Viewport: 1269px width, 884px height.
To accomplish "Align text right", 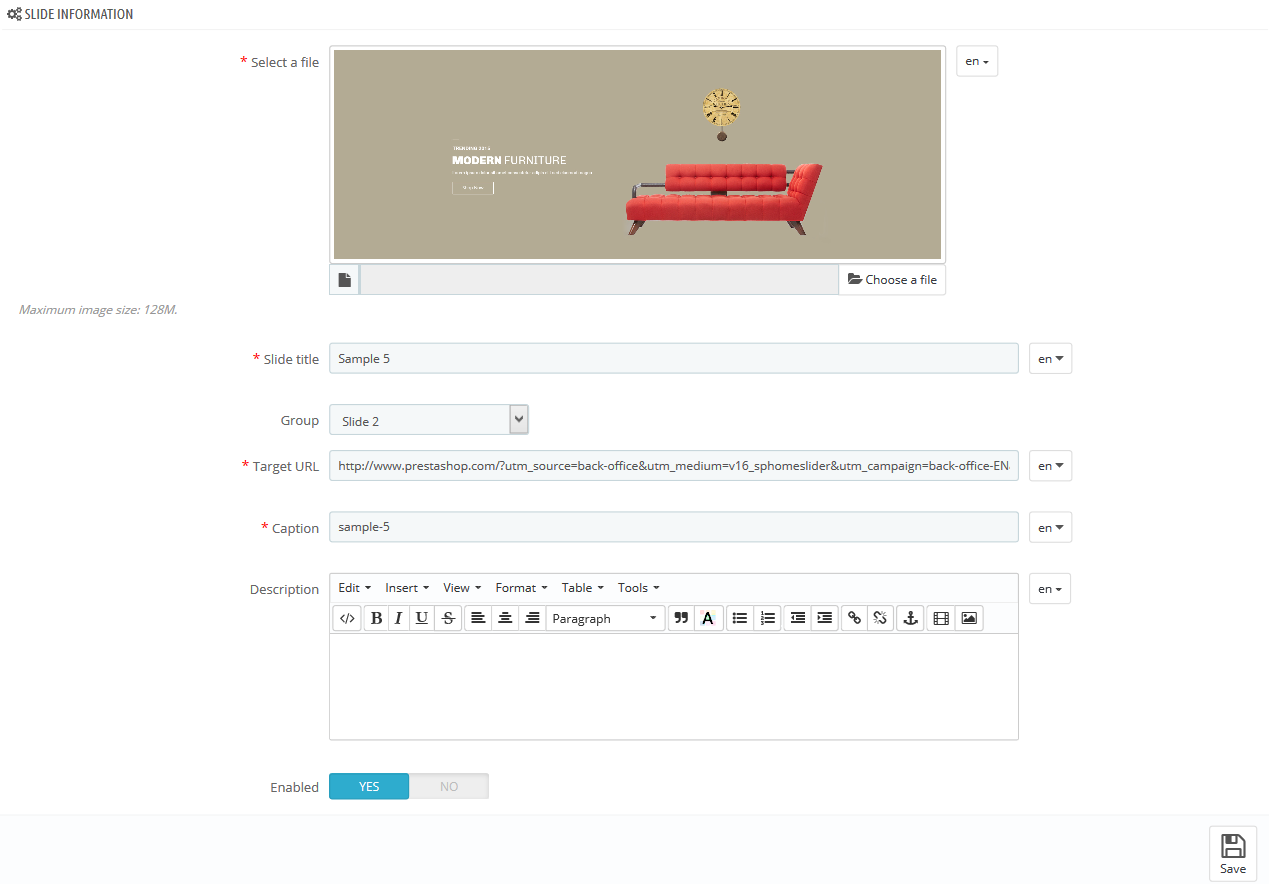I will point(532,618).
